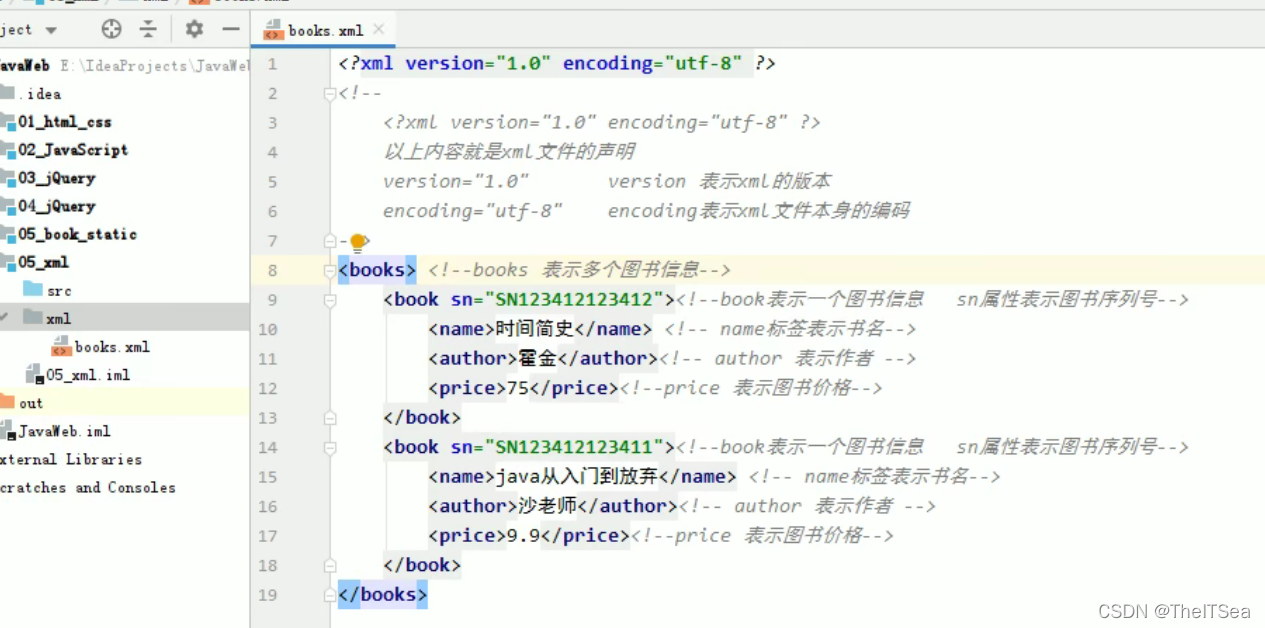Click the fold end marker on line 13
1265x628 pixels.
pos(331,417)
